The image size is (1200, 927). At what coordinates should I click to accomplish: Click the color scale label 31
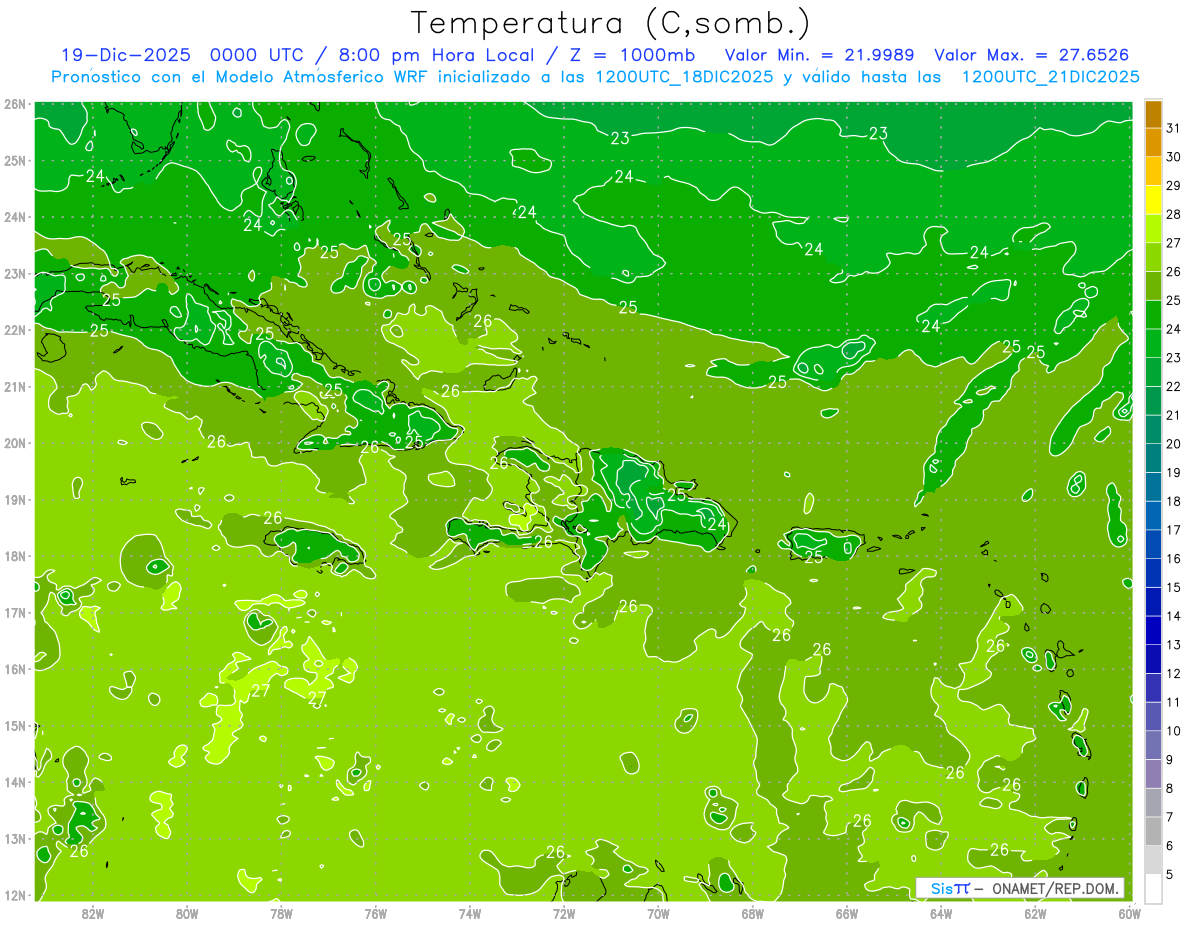1174,128
